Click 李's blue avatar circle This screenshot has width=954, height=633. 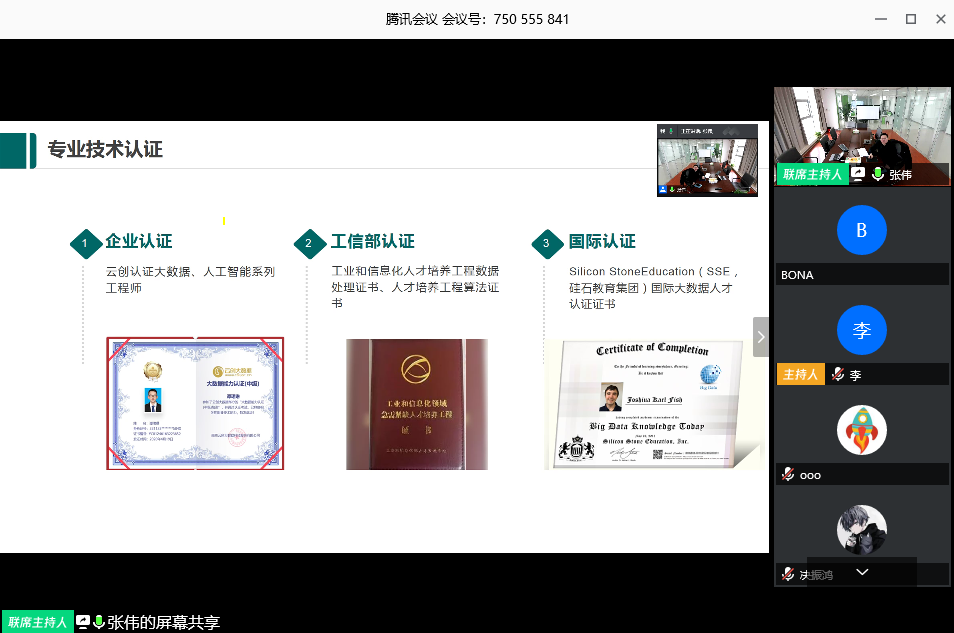tap(861, 331)
